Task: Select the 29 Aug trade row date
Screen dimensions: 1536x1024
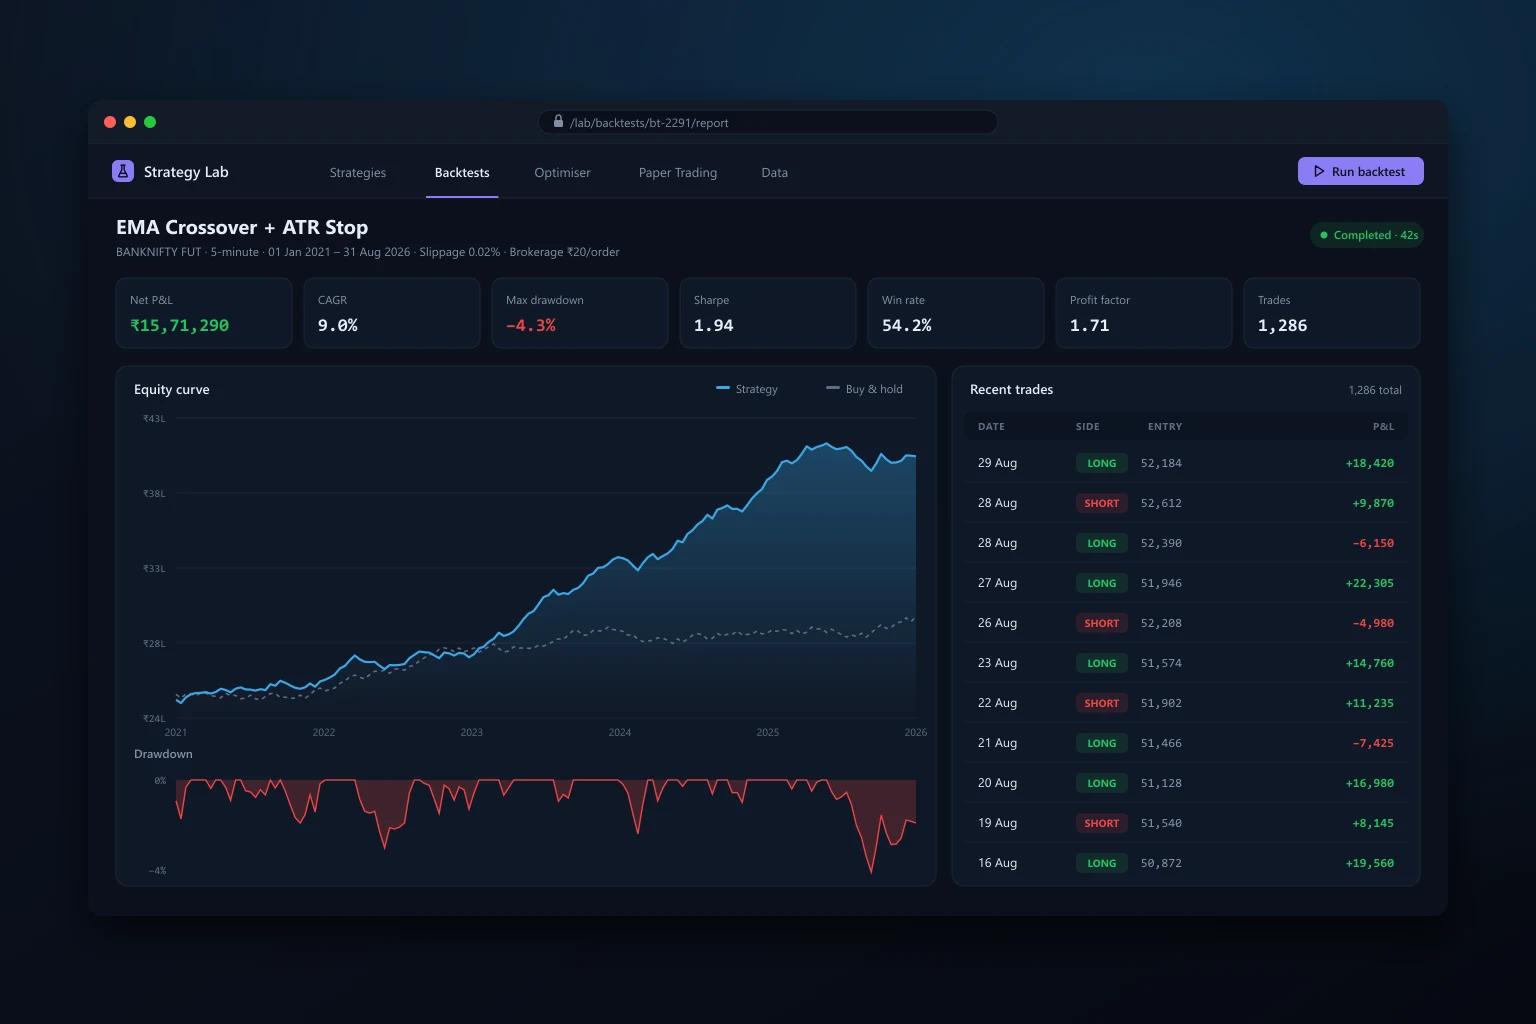Action: pos(997,463)
